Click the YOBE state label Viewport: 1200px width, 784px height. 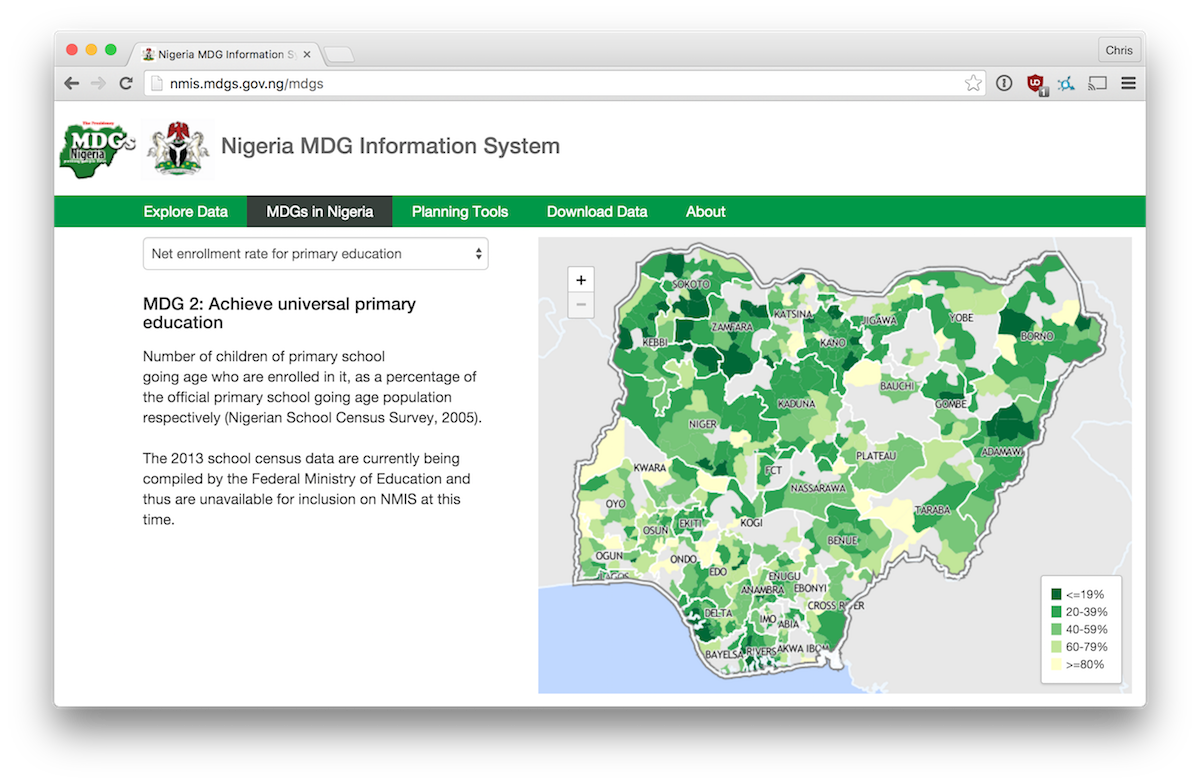(961, 318)
